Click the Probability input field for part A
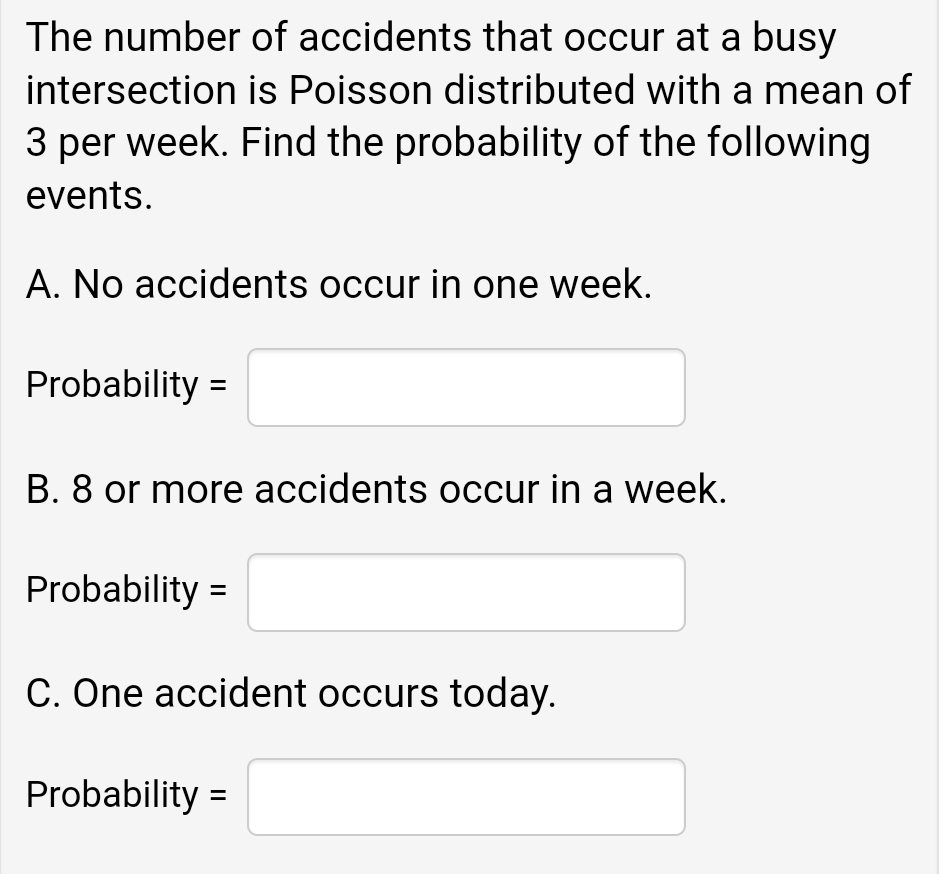Viewport: 941px width, 874px height. 466,387
